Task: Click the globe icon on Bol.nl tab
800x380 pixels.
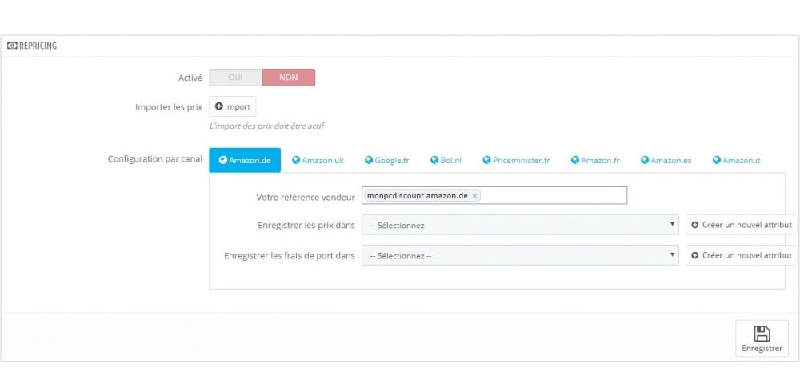Action: click(x=434, y=160)
